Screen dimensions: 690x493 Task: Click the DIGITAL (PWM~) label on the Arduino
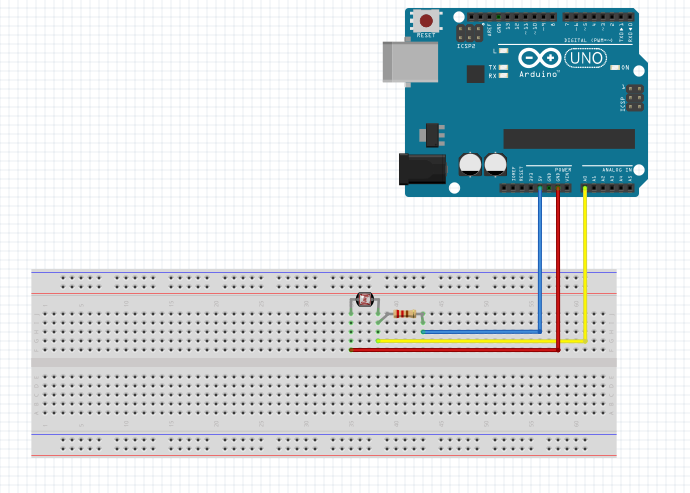588,40
